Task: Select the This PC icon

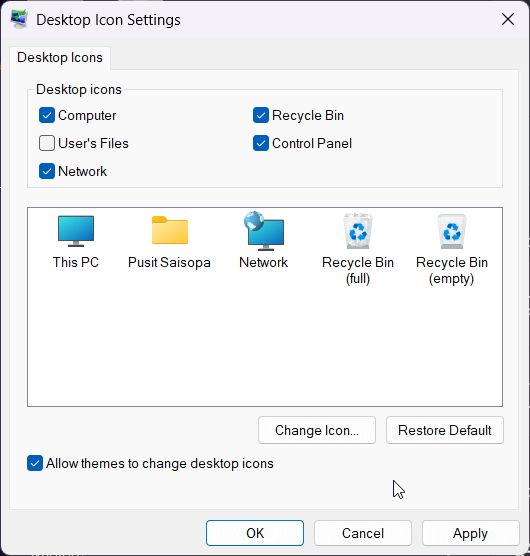Action: click(x=76, y=231)
